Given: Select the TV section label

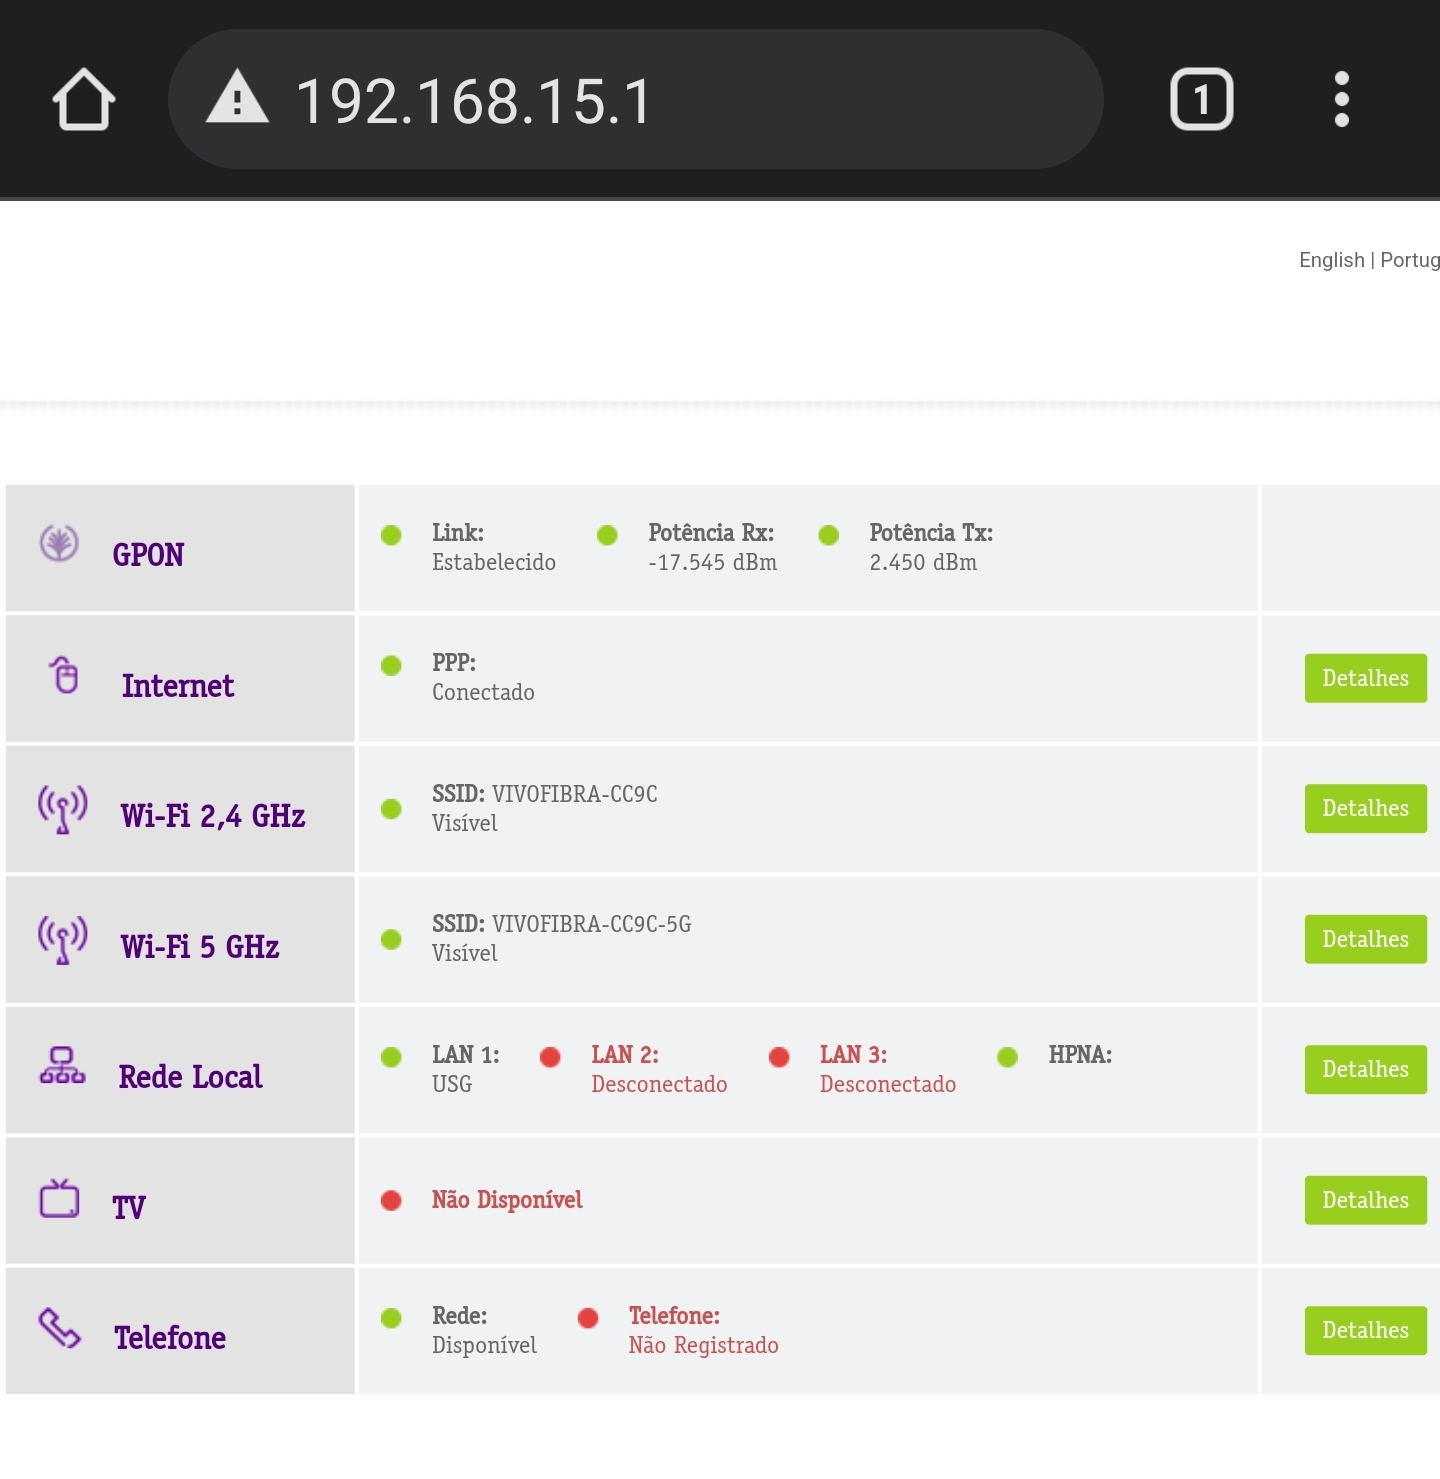Looking at the screenshot, I should (129, 1208).
